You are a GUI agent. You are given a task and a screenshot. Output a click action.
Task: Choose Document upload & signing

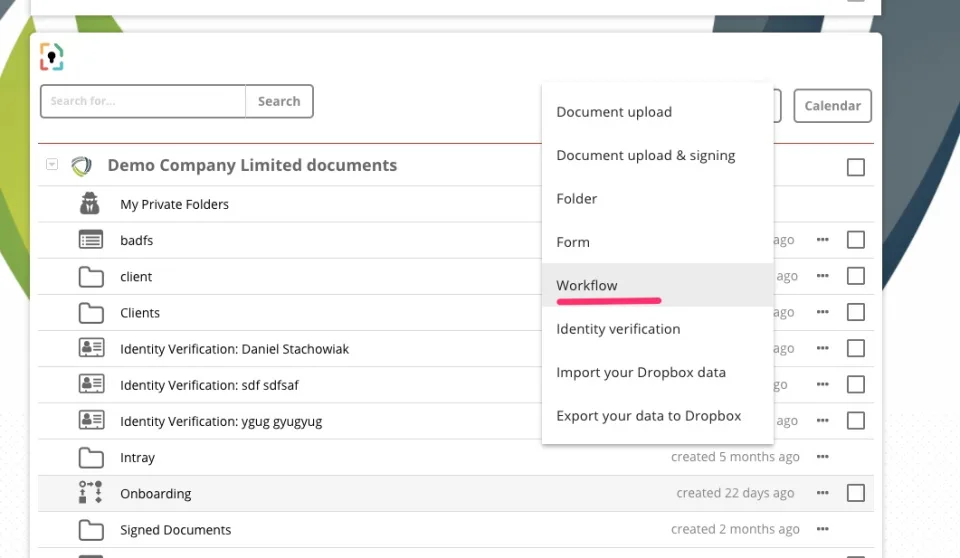click(x=658, y=156)
